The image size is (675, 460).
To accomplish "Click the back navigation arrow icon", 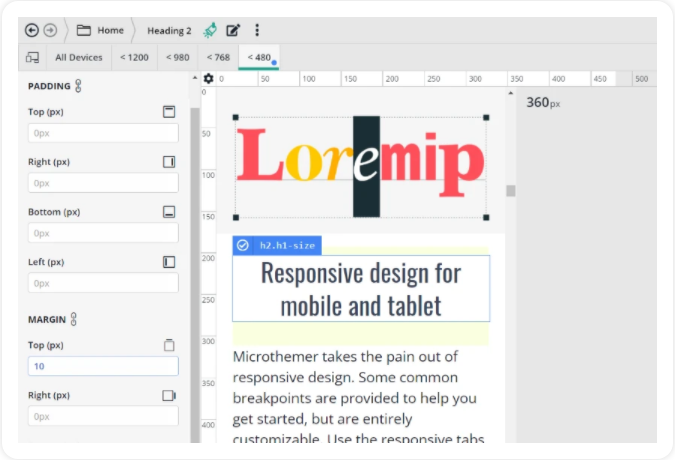I will pyautogui.click(x=32, y=30).
